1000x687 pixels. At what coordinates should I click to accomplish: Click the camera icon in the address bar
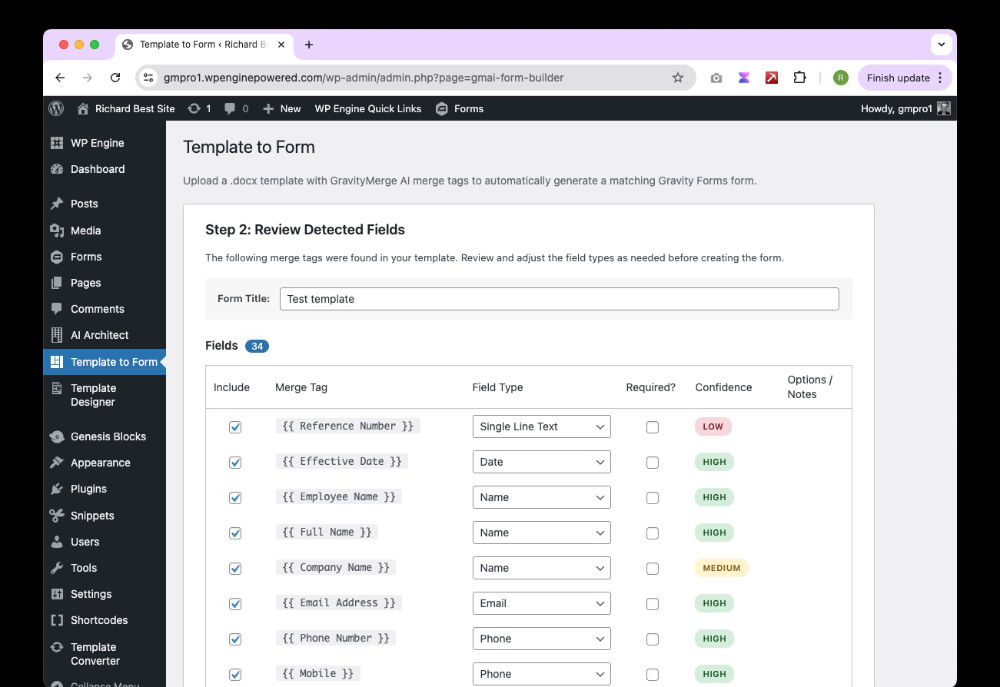(x=716, y=77)
